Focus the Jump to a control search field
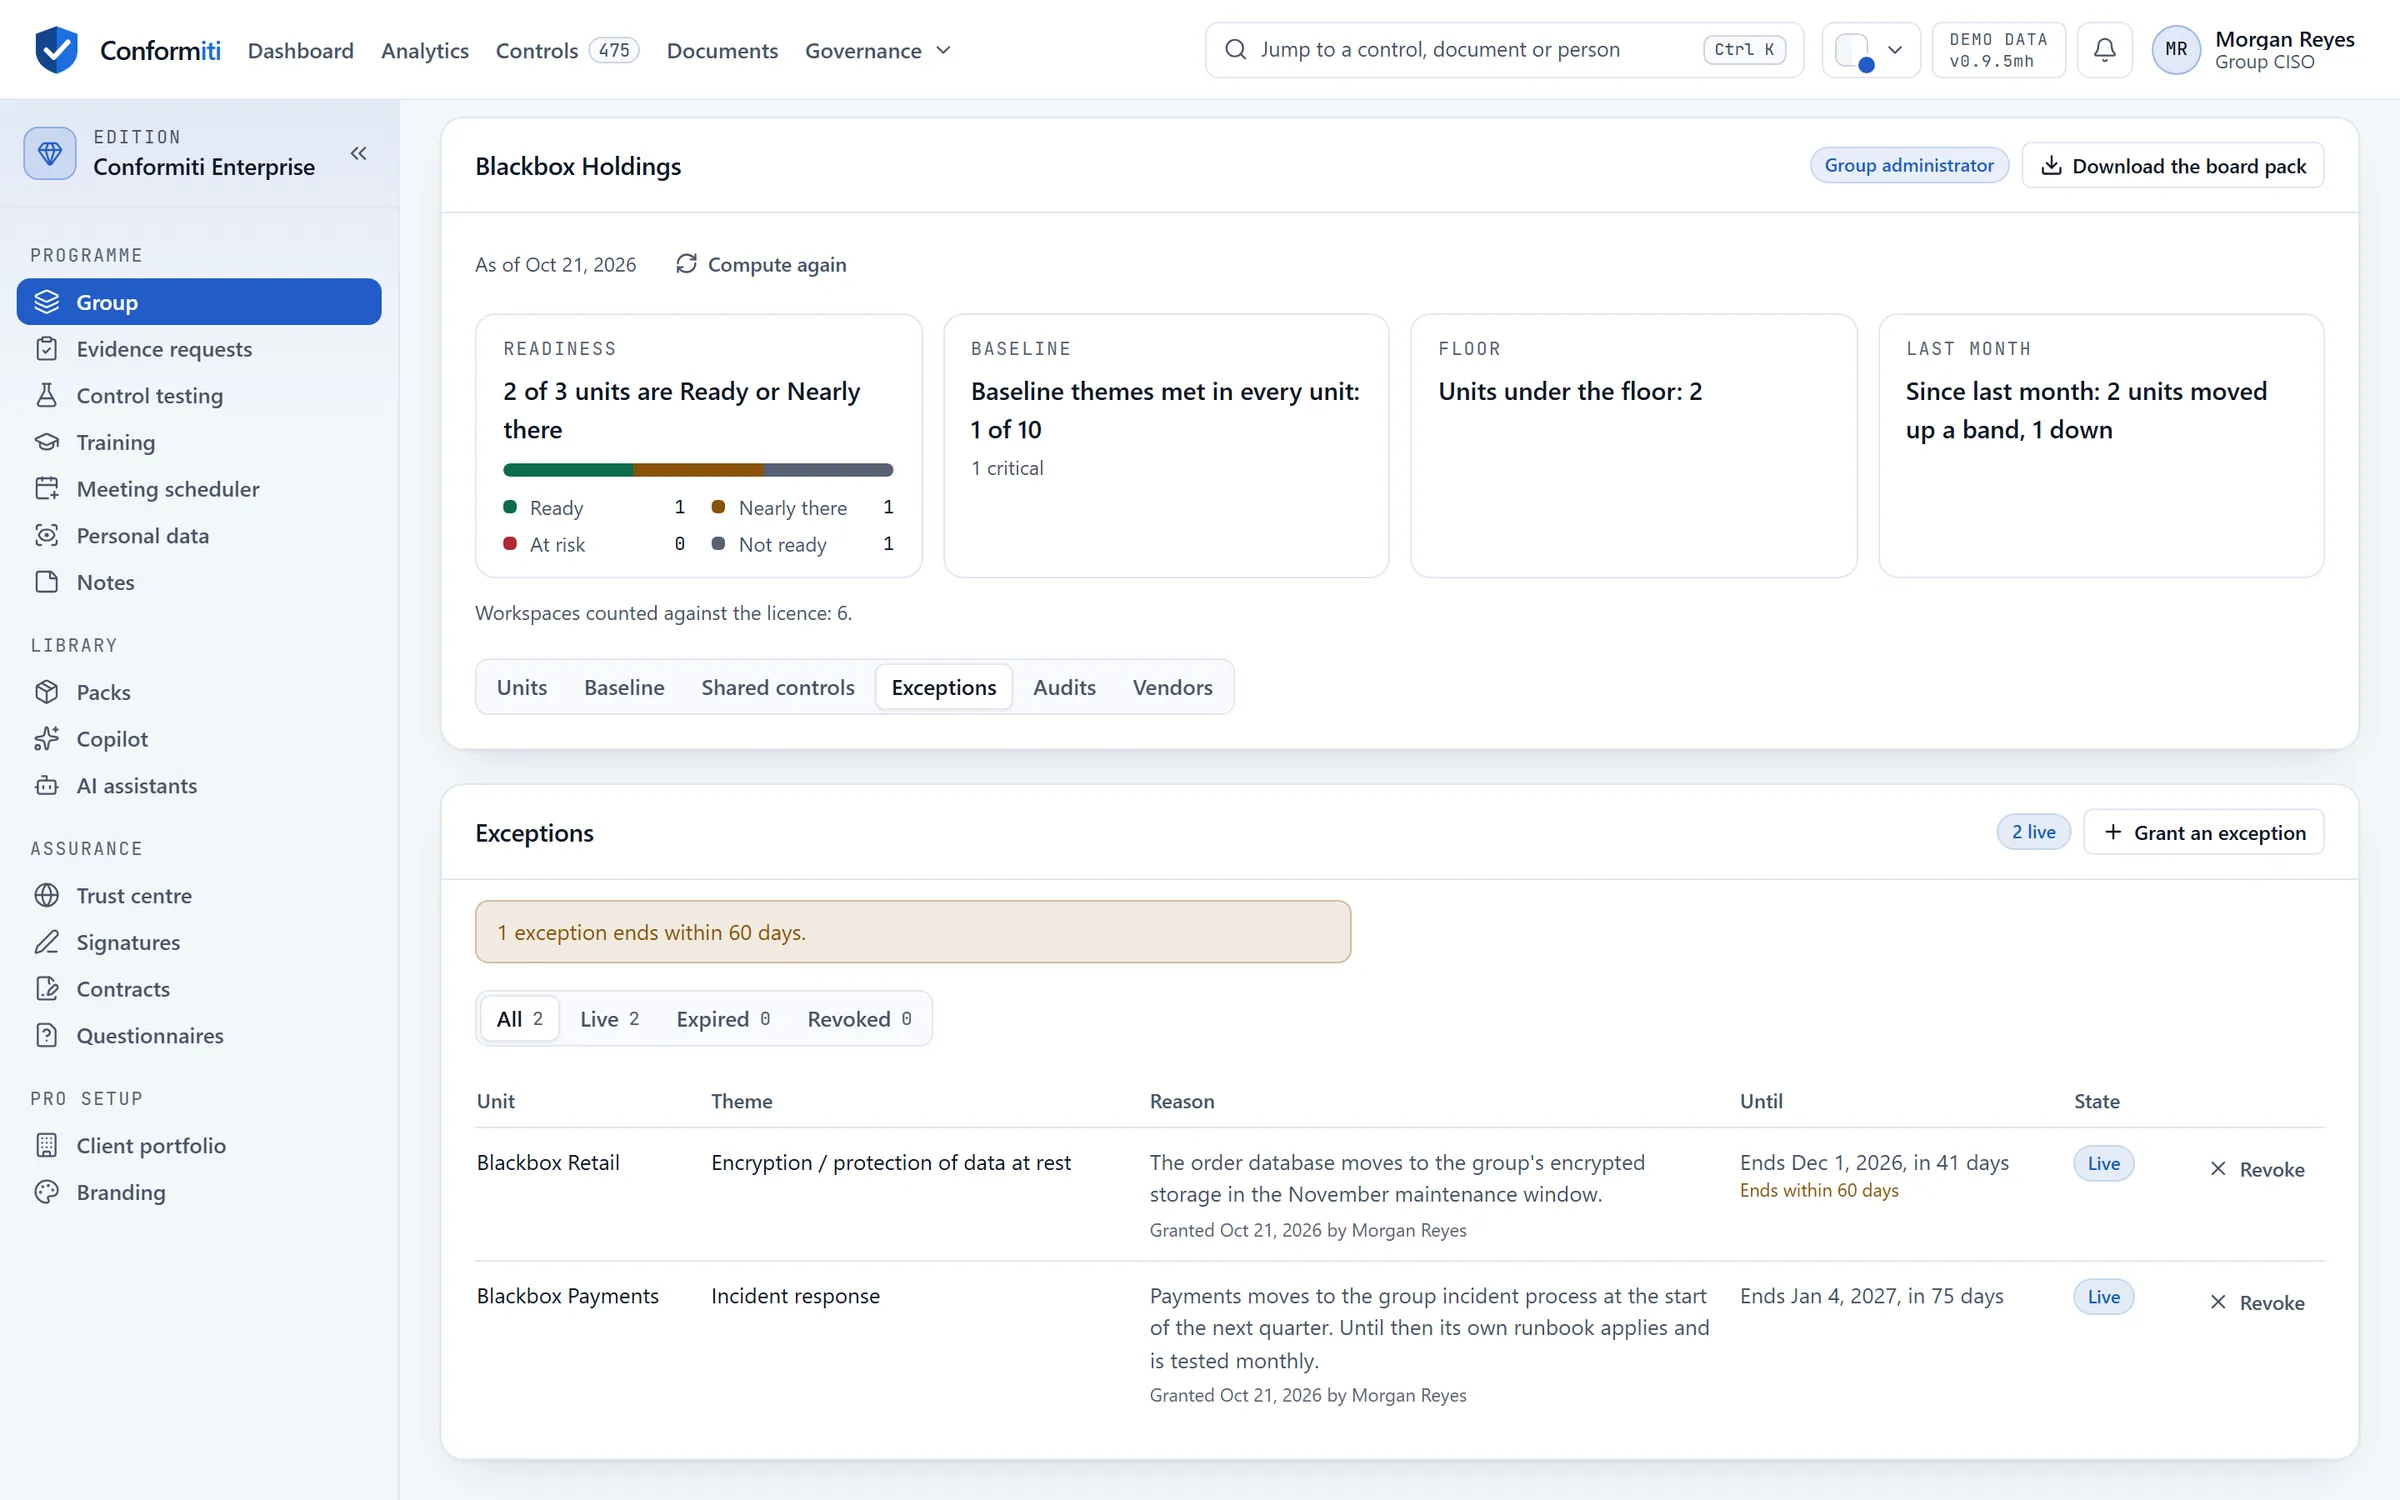 pyautogui.click(x=1504, y=50)
